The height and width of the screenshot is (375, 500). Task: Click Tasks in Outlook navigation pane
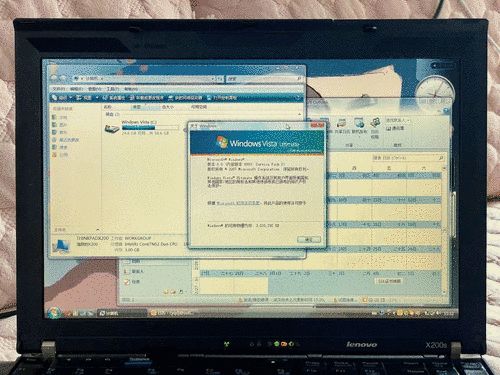[x=132, y=282]
